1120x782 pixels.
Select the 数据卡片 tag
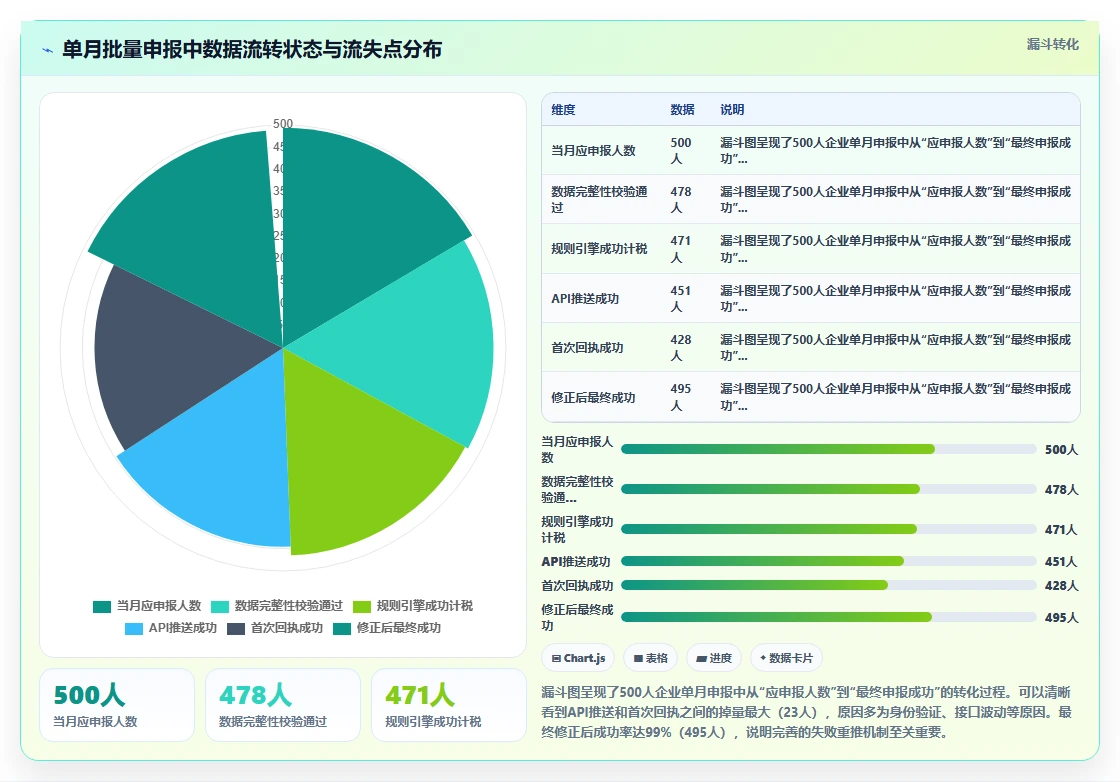[786, 658]
